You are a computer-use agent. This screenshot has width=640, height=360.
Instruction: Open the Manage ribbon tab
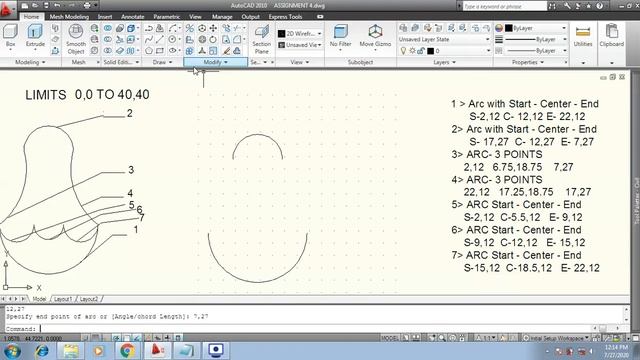tap(222, 17)
